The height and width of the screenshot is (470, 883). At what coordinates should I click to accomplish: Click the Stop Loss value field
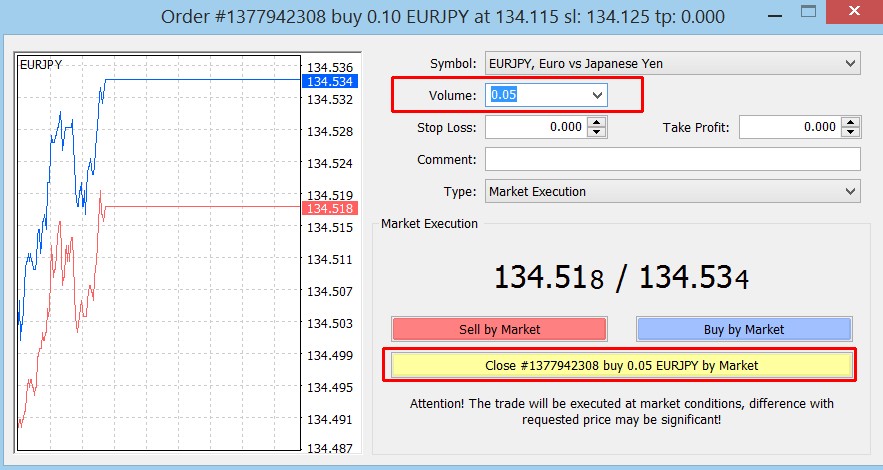[536, 127]
